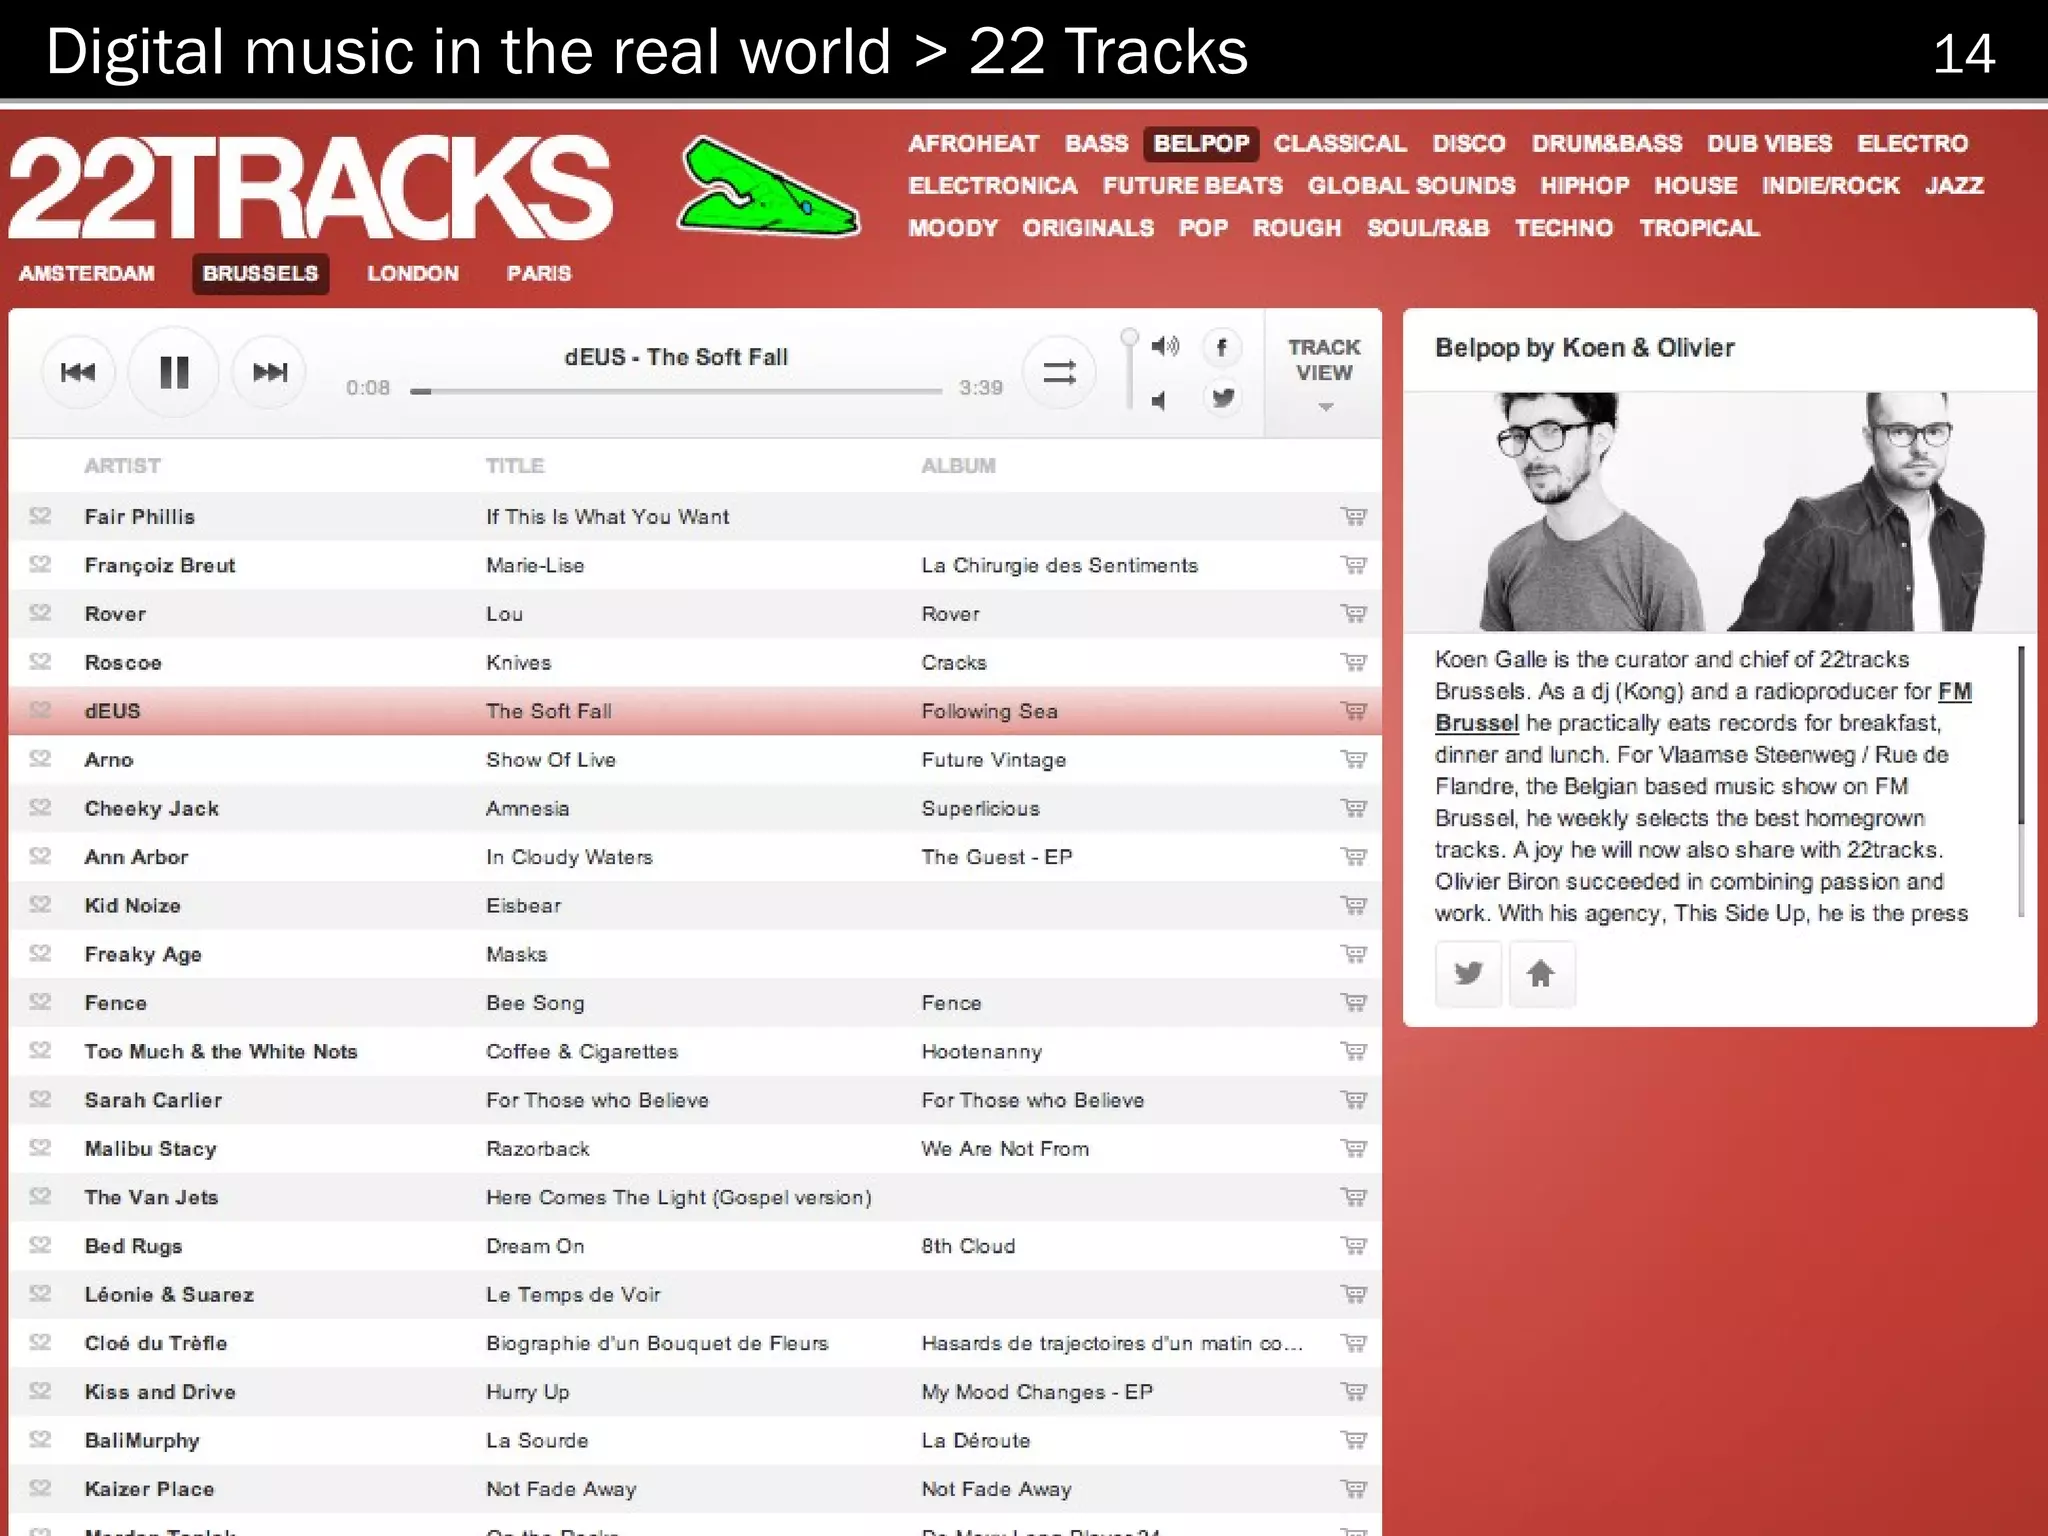Pause the playing dEUS track

click(174, 373)
